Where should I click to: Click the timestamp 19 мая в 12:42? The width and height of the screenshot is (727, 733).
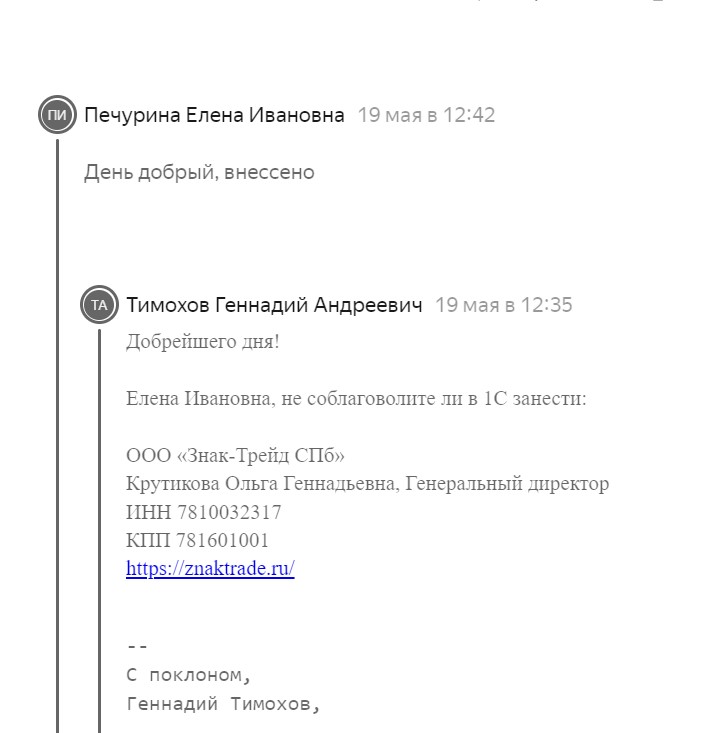click(x=426, y=115)
